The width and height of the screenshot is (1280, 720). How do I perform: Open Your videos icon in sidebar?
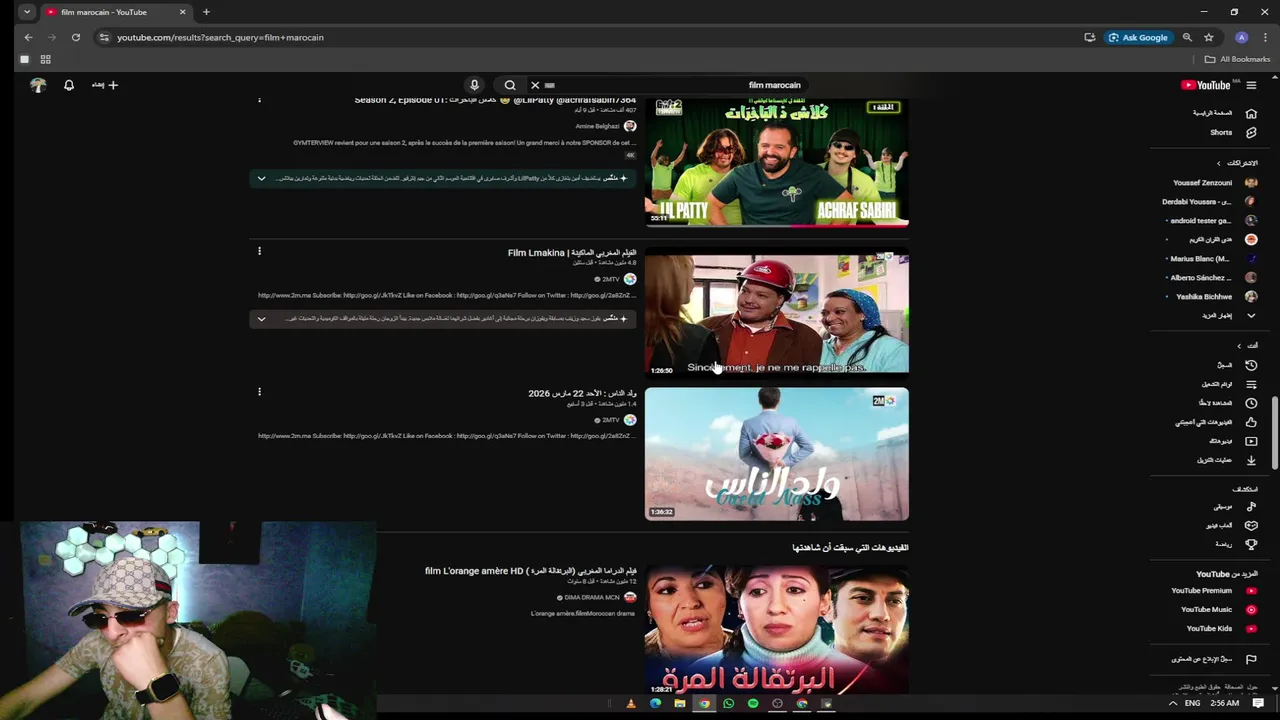1251,441
